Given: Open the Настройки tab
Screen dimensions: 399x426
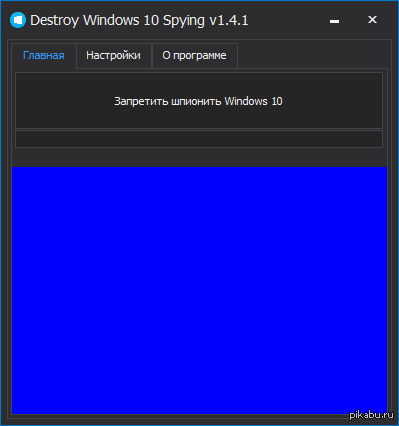Looking at the screenshot, I should coord(114,56).
